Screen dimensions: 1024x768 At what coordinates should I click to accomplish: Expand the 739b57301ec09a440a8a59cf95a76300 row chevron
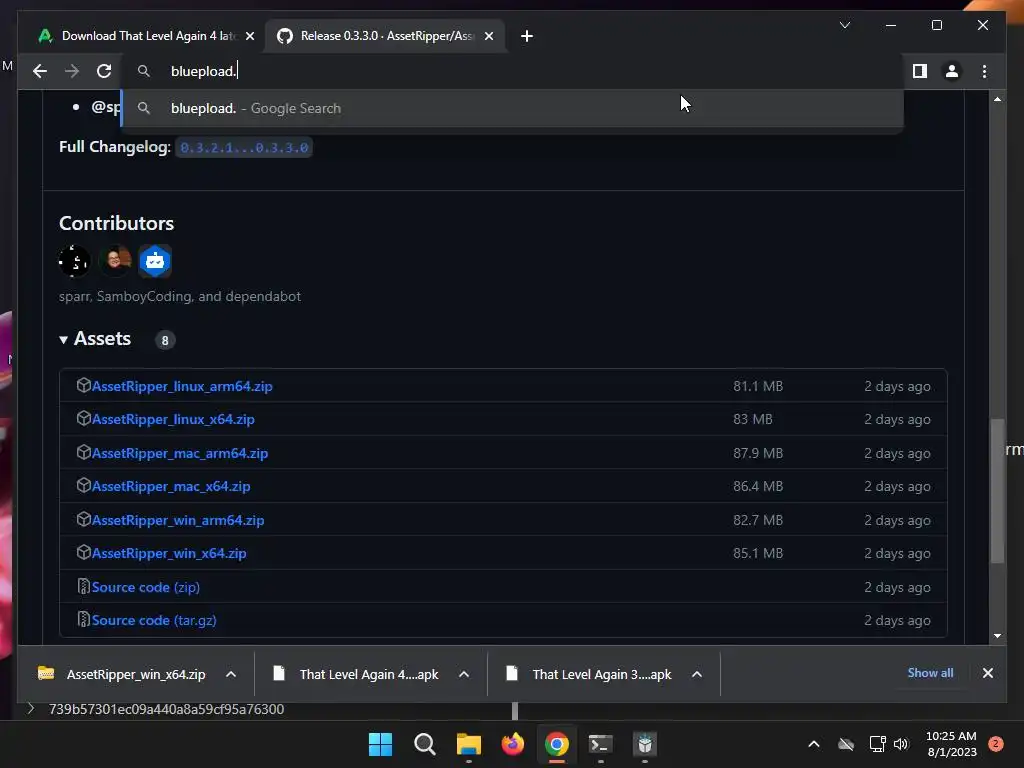[31, 709]
